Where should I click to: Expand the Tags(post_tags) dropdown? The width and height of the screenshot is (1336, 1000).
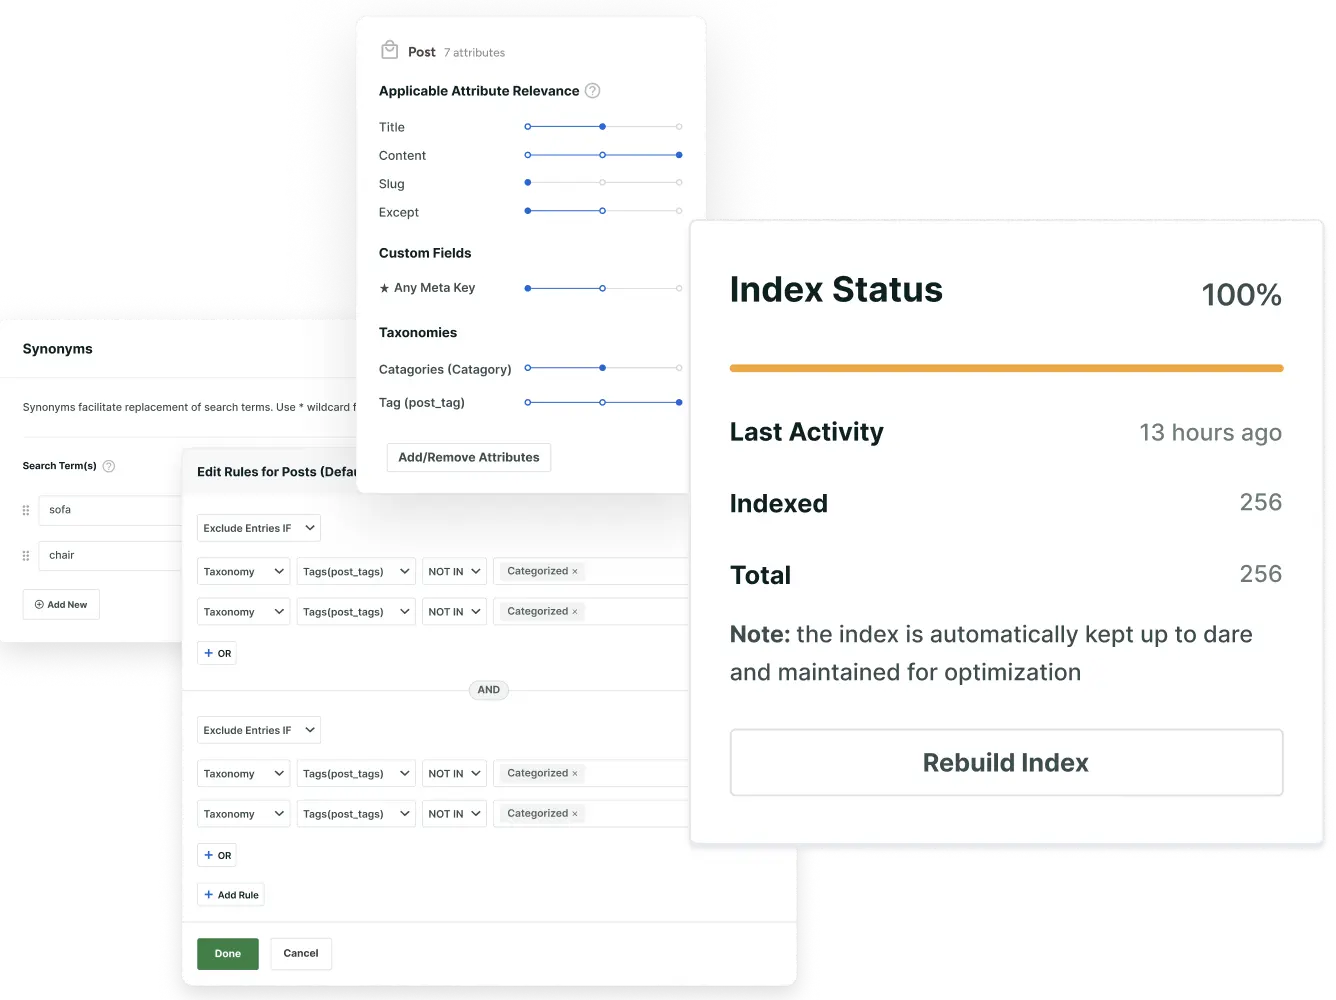click(x=355, y=571)
